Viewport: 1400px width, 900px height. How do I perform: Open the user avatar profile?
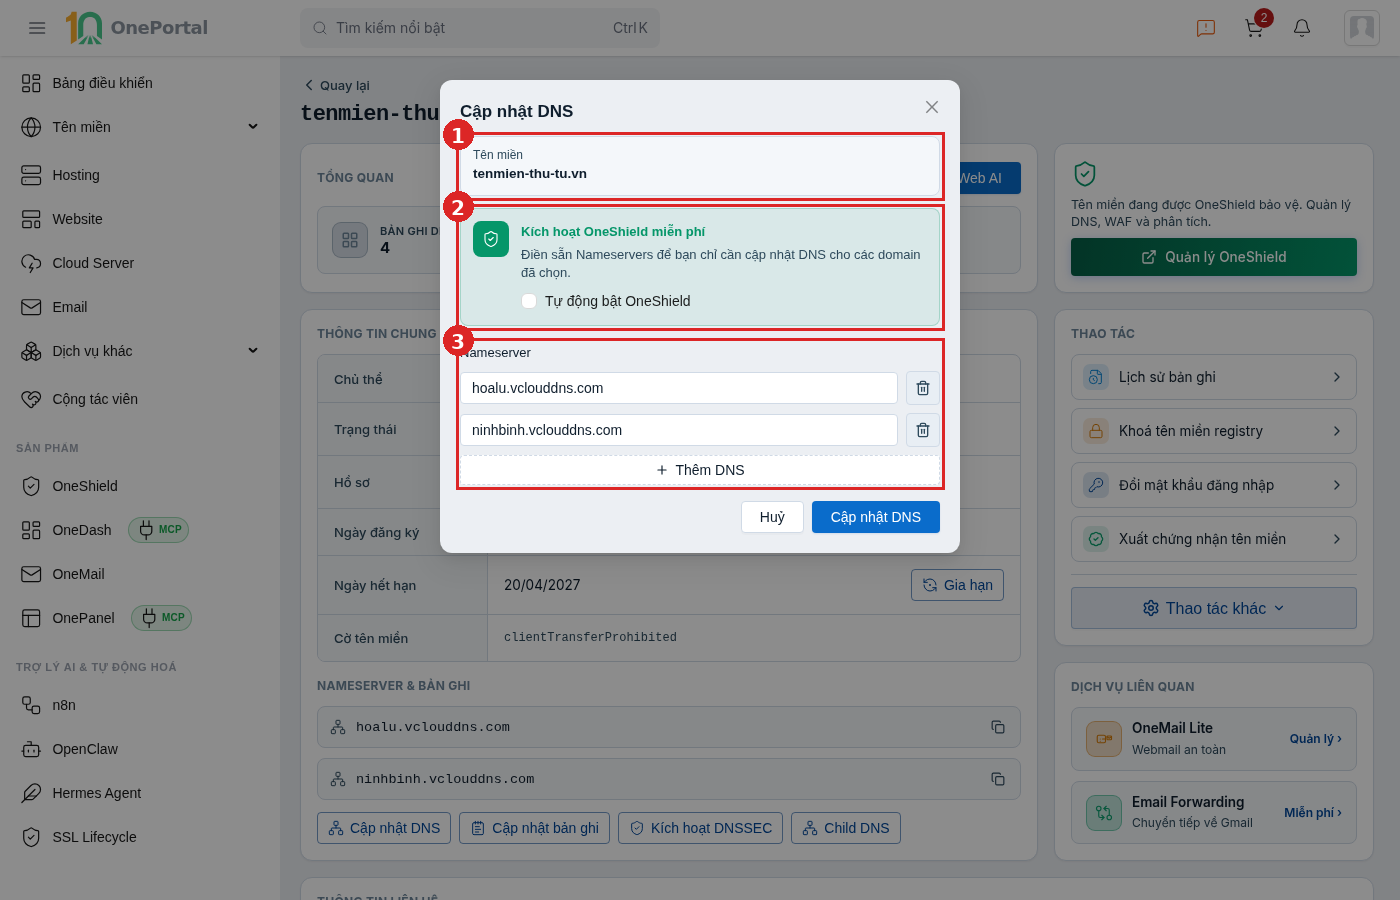[1362, 28]
